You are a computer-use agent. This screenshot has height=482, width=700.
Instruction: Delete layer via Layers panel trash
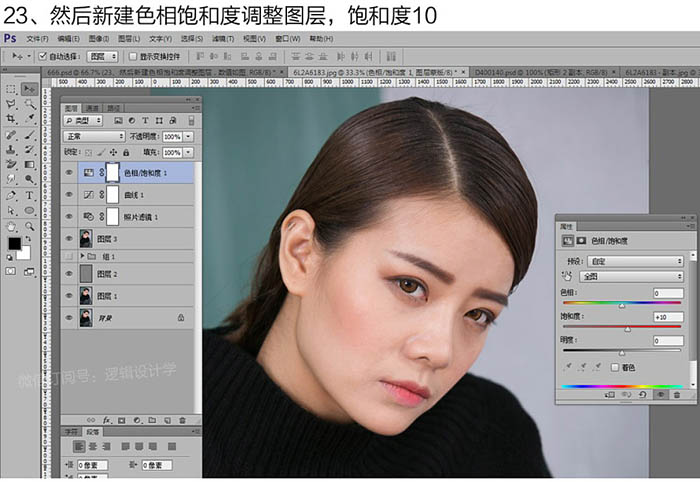coord(182,420)
